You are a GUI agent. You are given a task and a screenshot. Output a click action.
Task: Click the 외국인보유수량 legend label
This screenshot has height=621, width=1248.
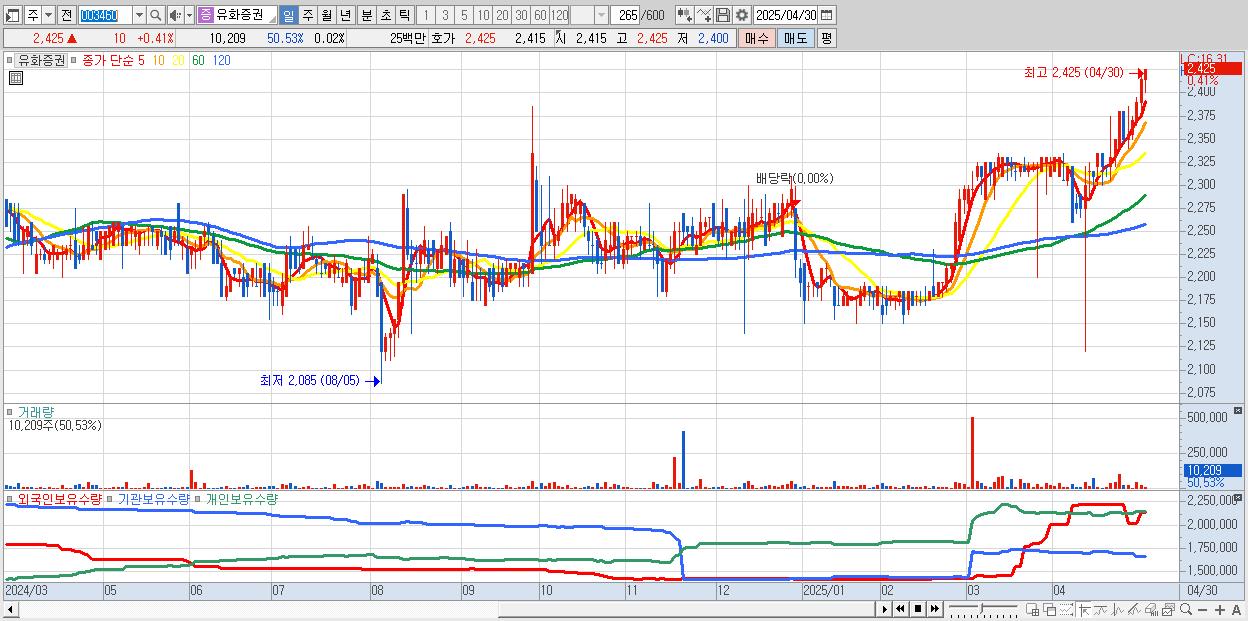[x=59, y=498]
